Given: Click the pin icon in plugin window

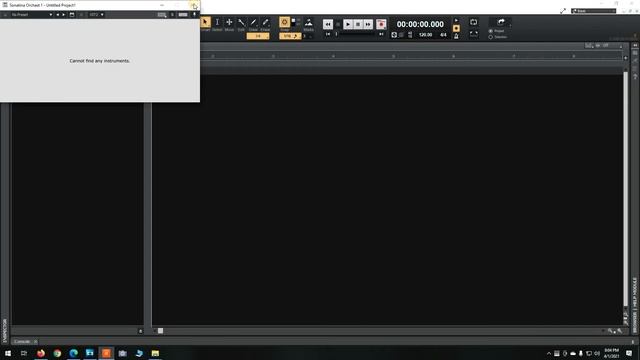Looking at the screenshot, I should [x=194, y=15].
